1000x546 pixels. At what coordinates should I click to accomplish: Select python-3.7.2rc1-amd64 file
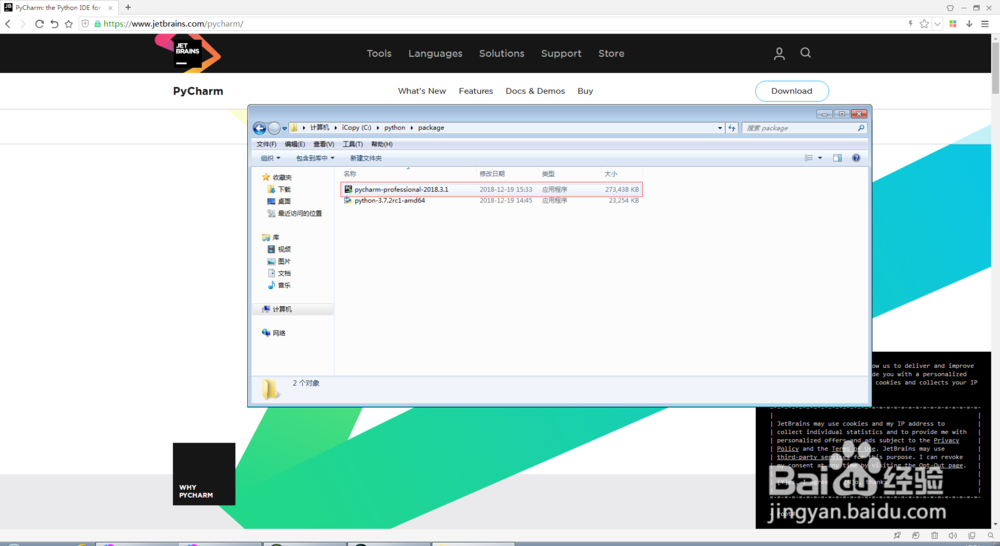(x=491, y=200)
